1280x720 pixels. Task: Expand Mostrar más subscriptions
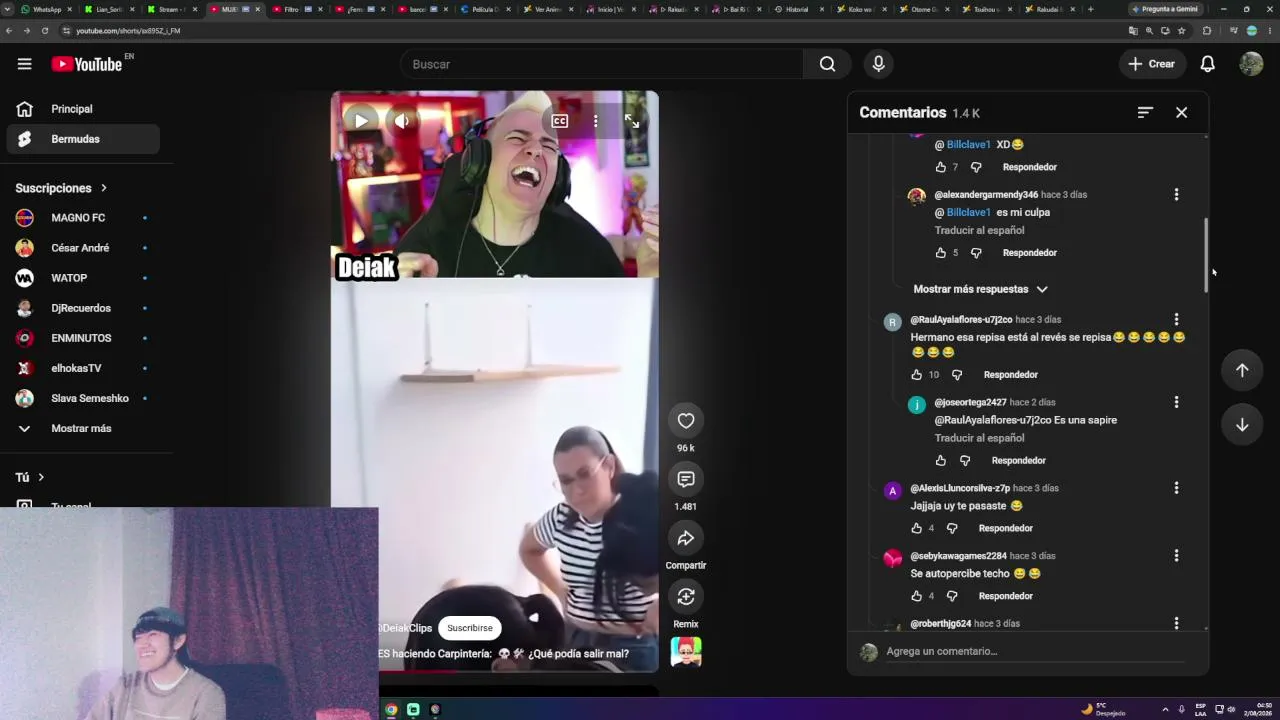click(x=83, y=428)
